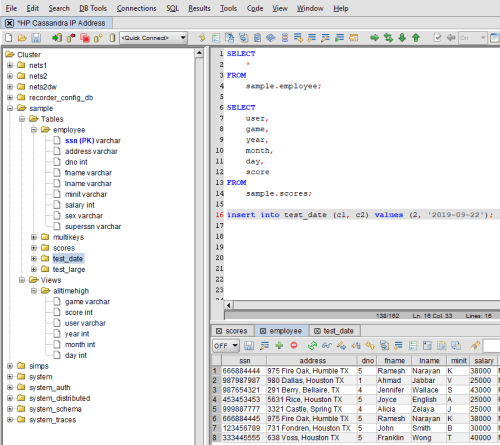The width and height of the screenshot is (500, 445).
Task: Open the SQL menu
Action: pyautogui.click(x=173, y=8)
